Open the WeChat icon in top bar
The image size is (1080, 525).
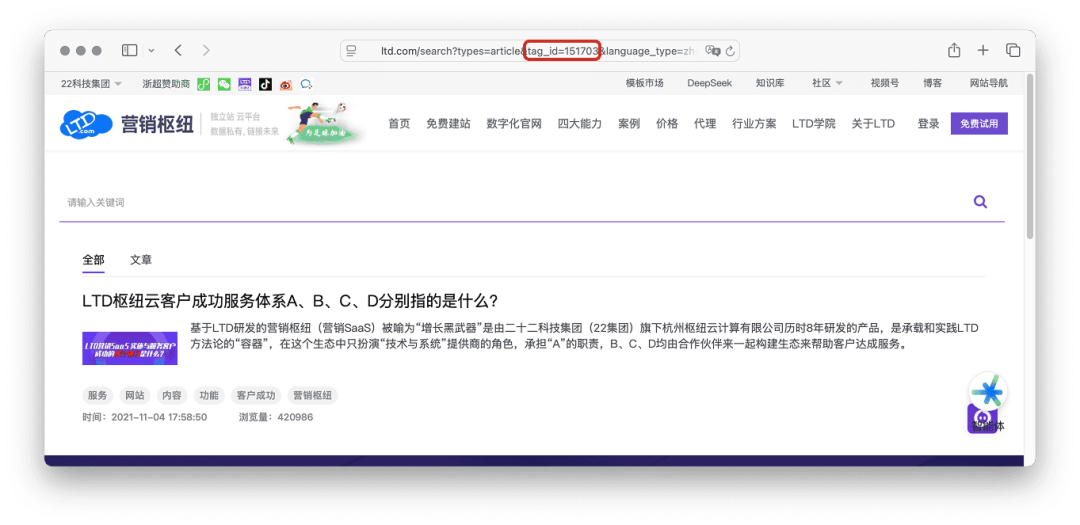point(224,84)
